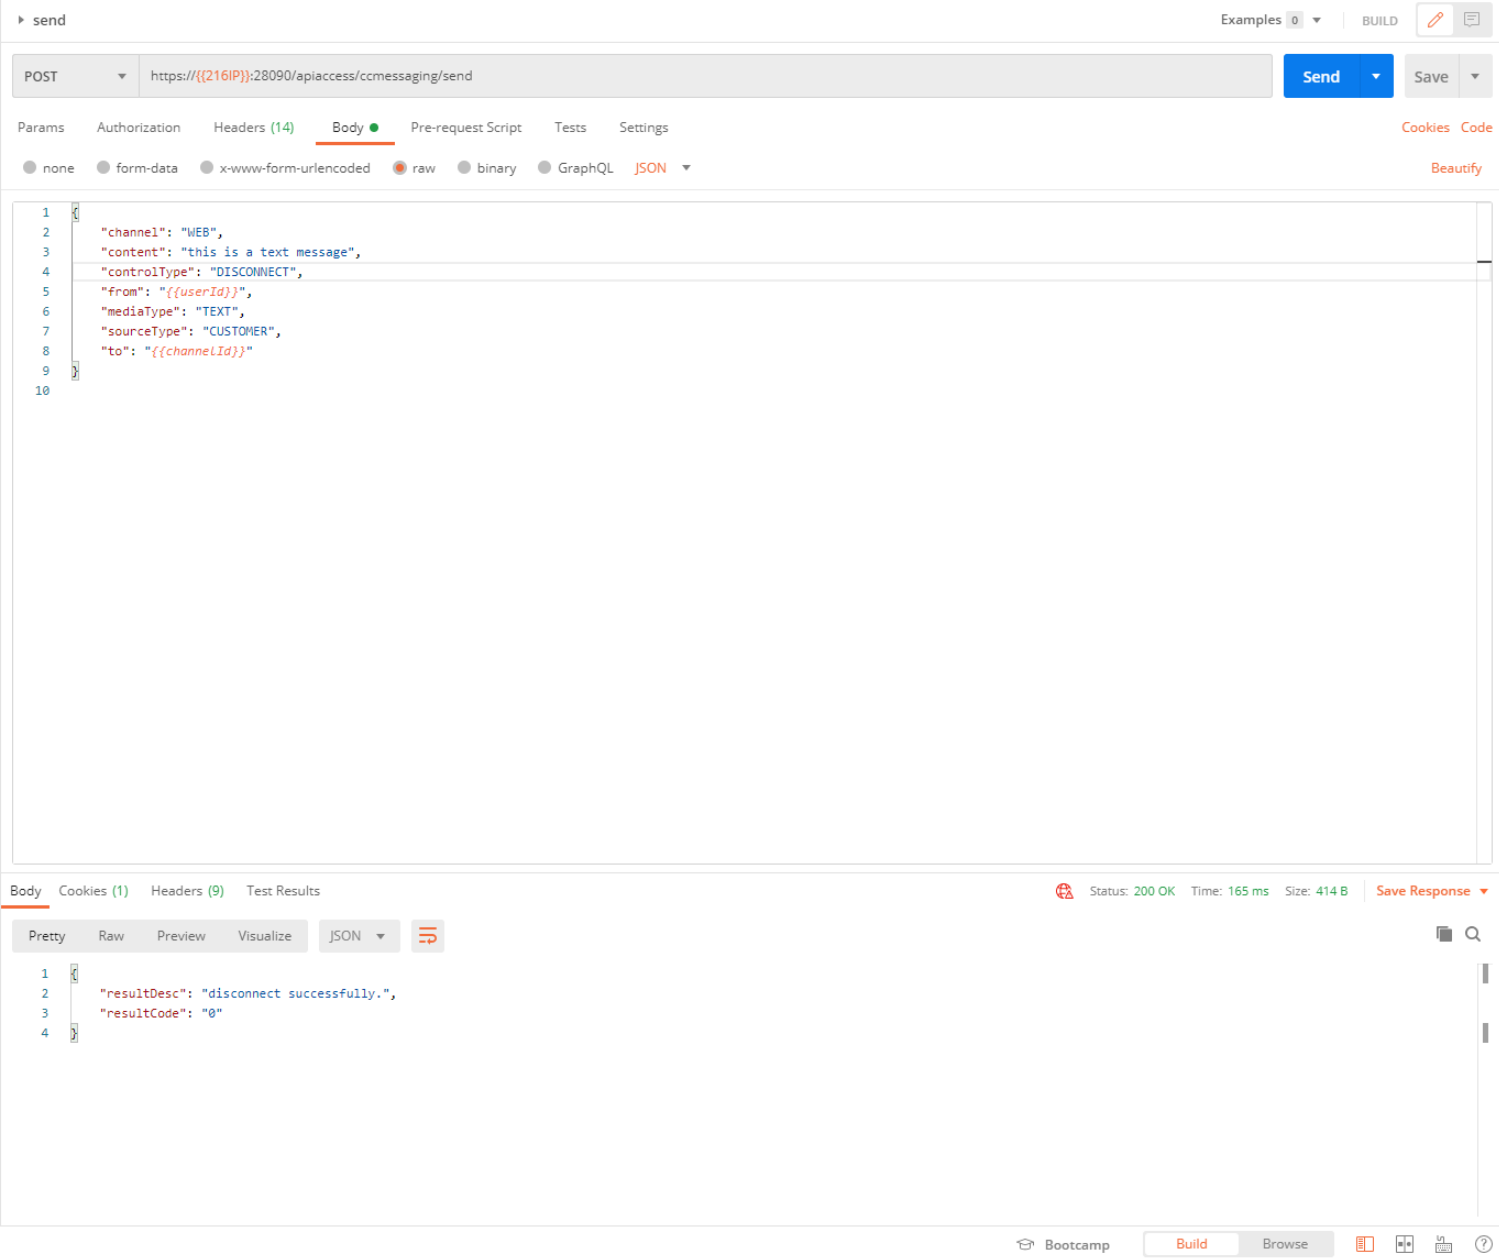The height and width of the screenshot is (1258, 1499).
Task: Switch to two-pane view icon
Action: coord(1405,1244)
